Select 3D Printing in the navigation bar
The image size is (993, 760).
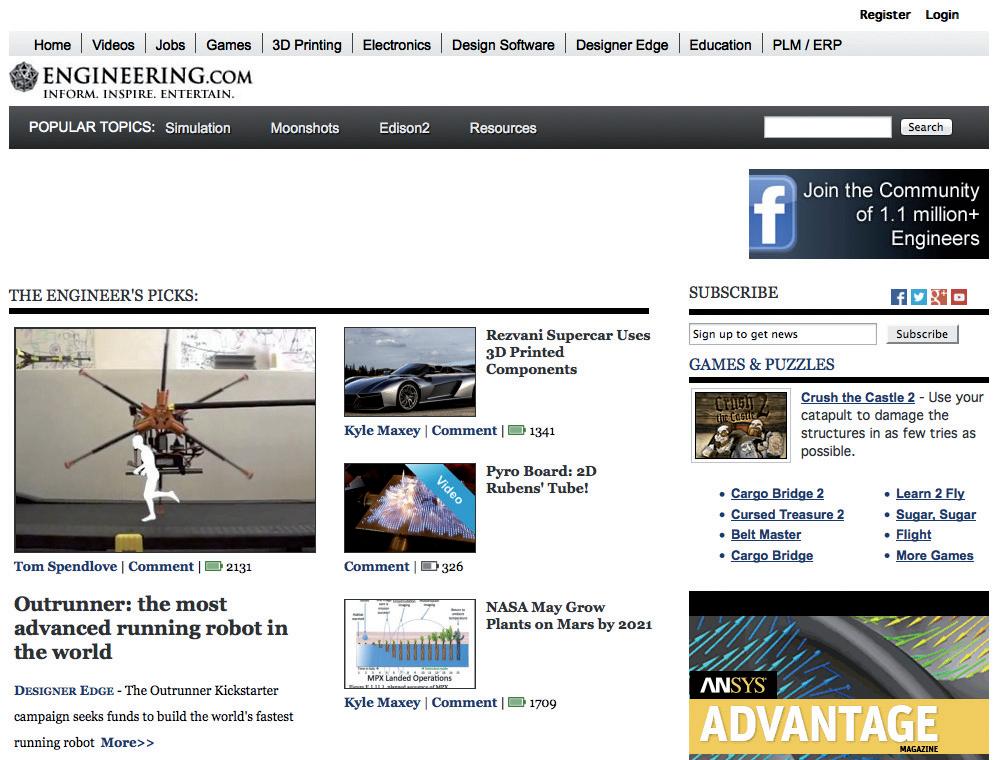tap(307, 45)
